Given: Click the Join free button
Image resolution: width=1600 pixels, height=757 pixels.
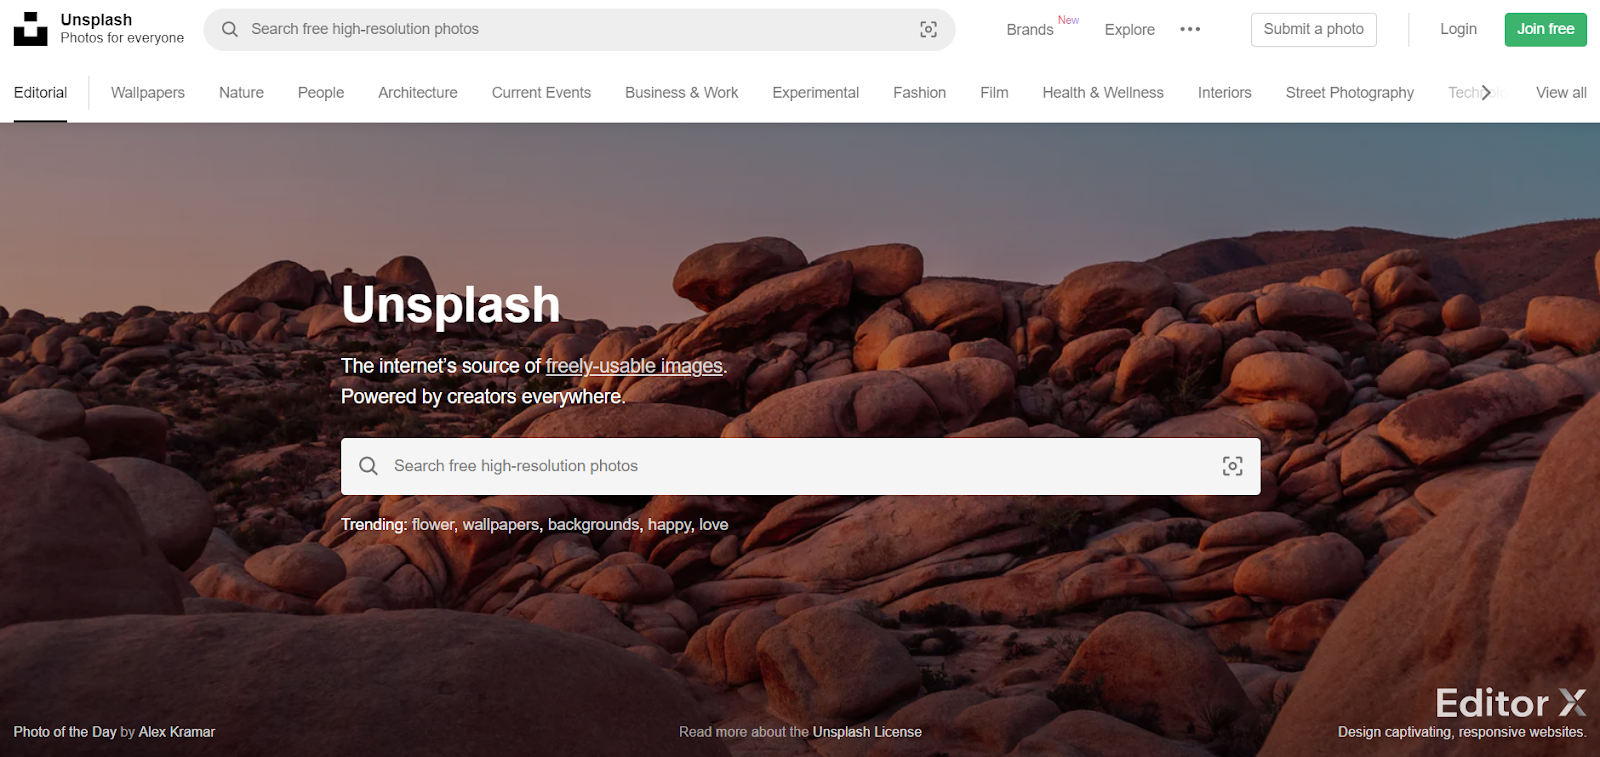Looking at the screenshot, I should (1546, 29).
